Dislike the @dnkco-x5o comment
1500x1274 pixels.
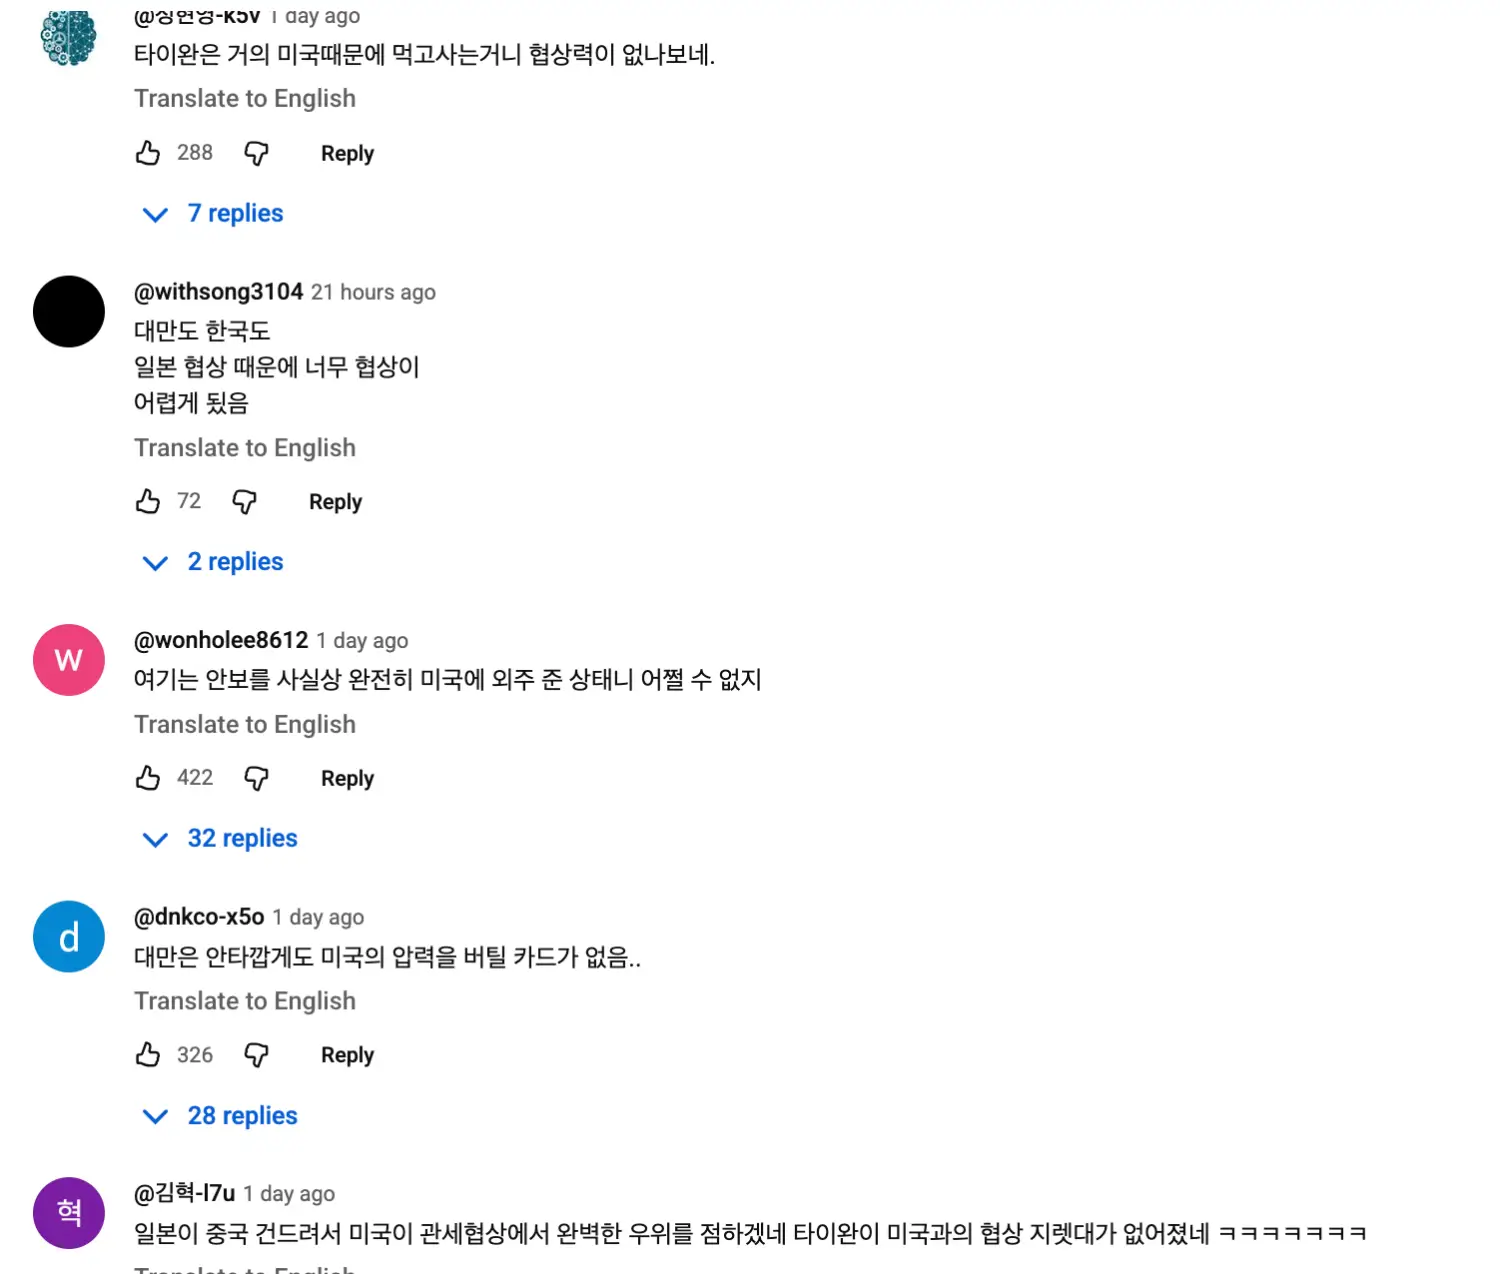coord(257,1055)
